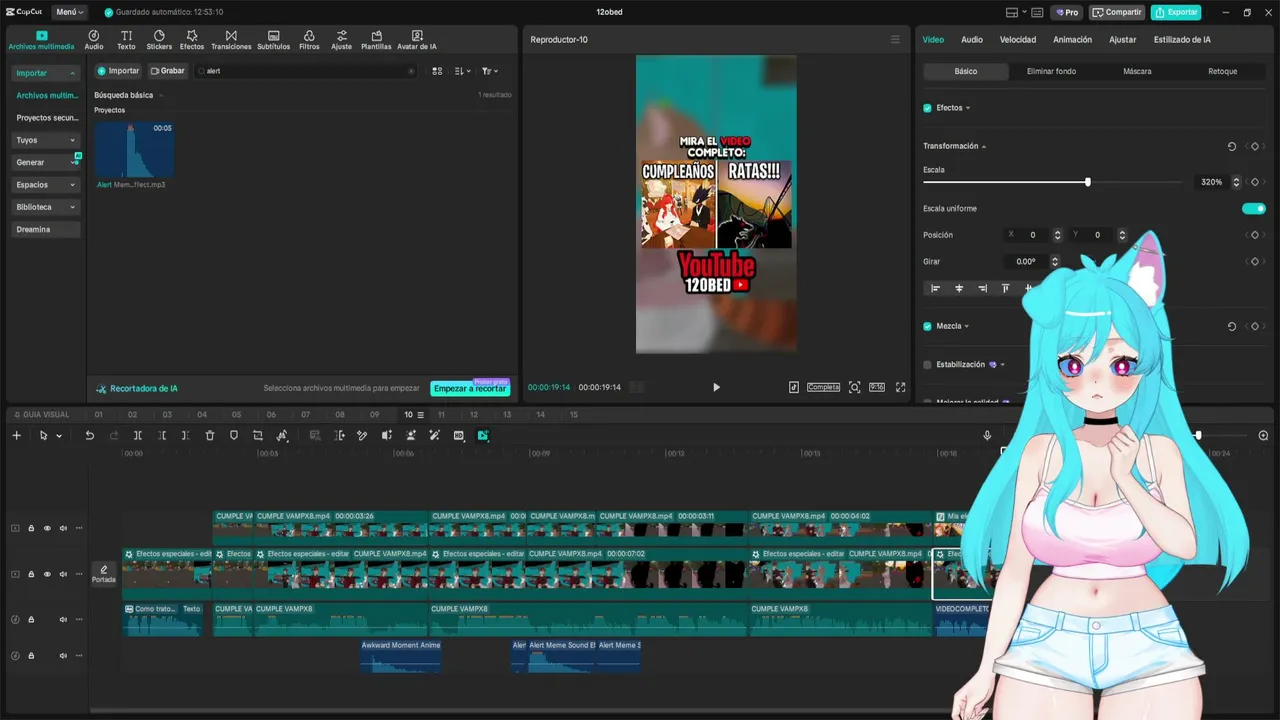This screenshot has height=720, width=1280.
Task: Click the alert search field
Action: click(306, 71)
